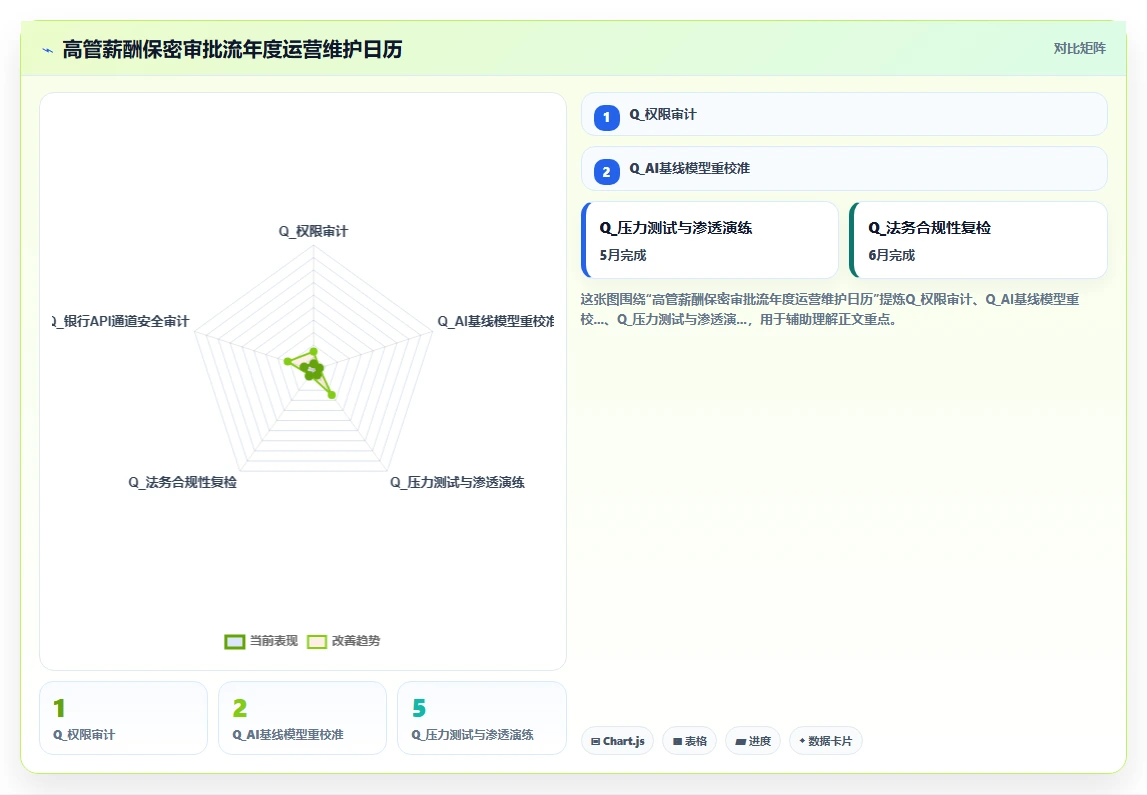Click the dashboard title 高管薪酬保密审批流年度运营维护日历

click(x=233, y=49)
